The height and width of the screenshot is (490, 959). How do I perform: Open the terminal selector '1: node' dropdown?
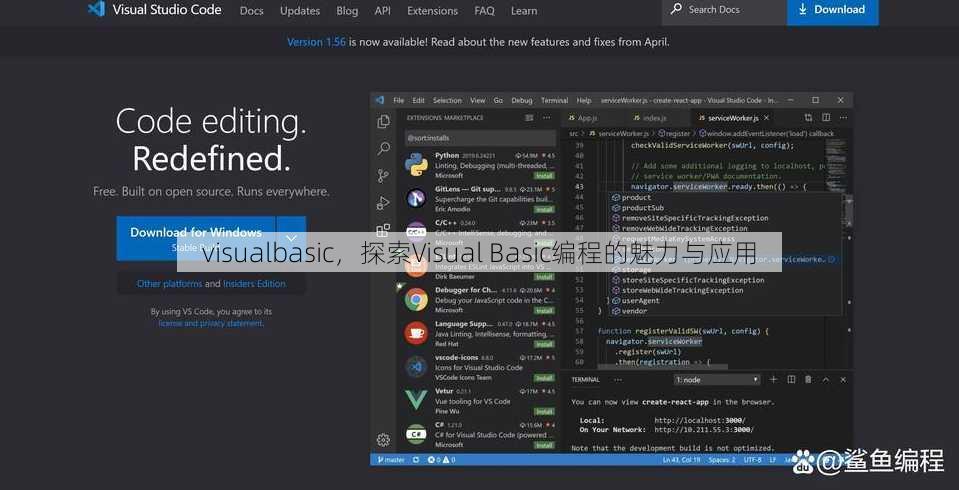point(717,380)
